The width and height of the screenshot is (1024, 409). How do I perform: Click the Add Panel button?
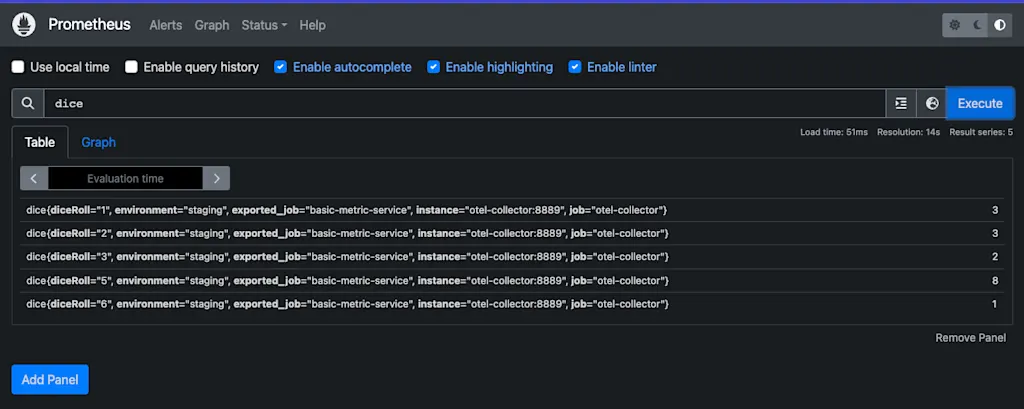pos(50,380)
